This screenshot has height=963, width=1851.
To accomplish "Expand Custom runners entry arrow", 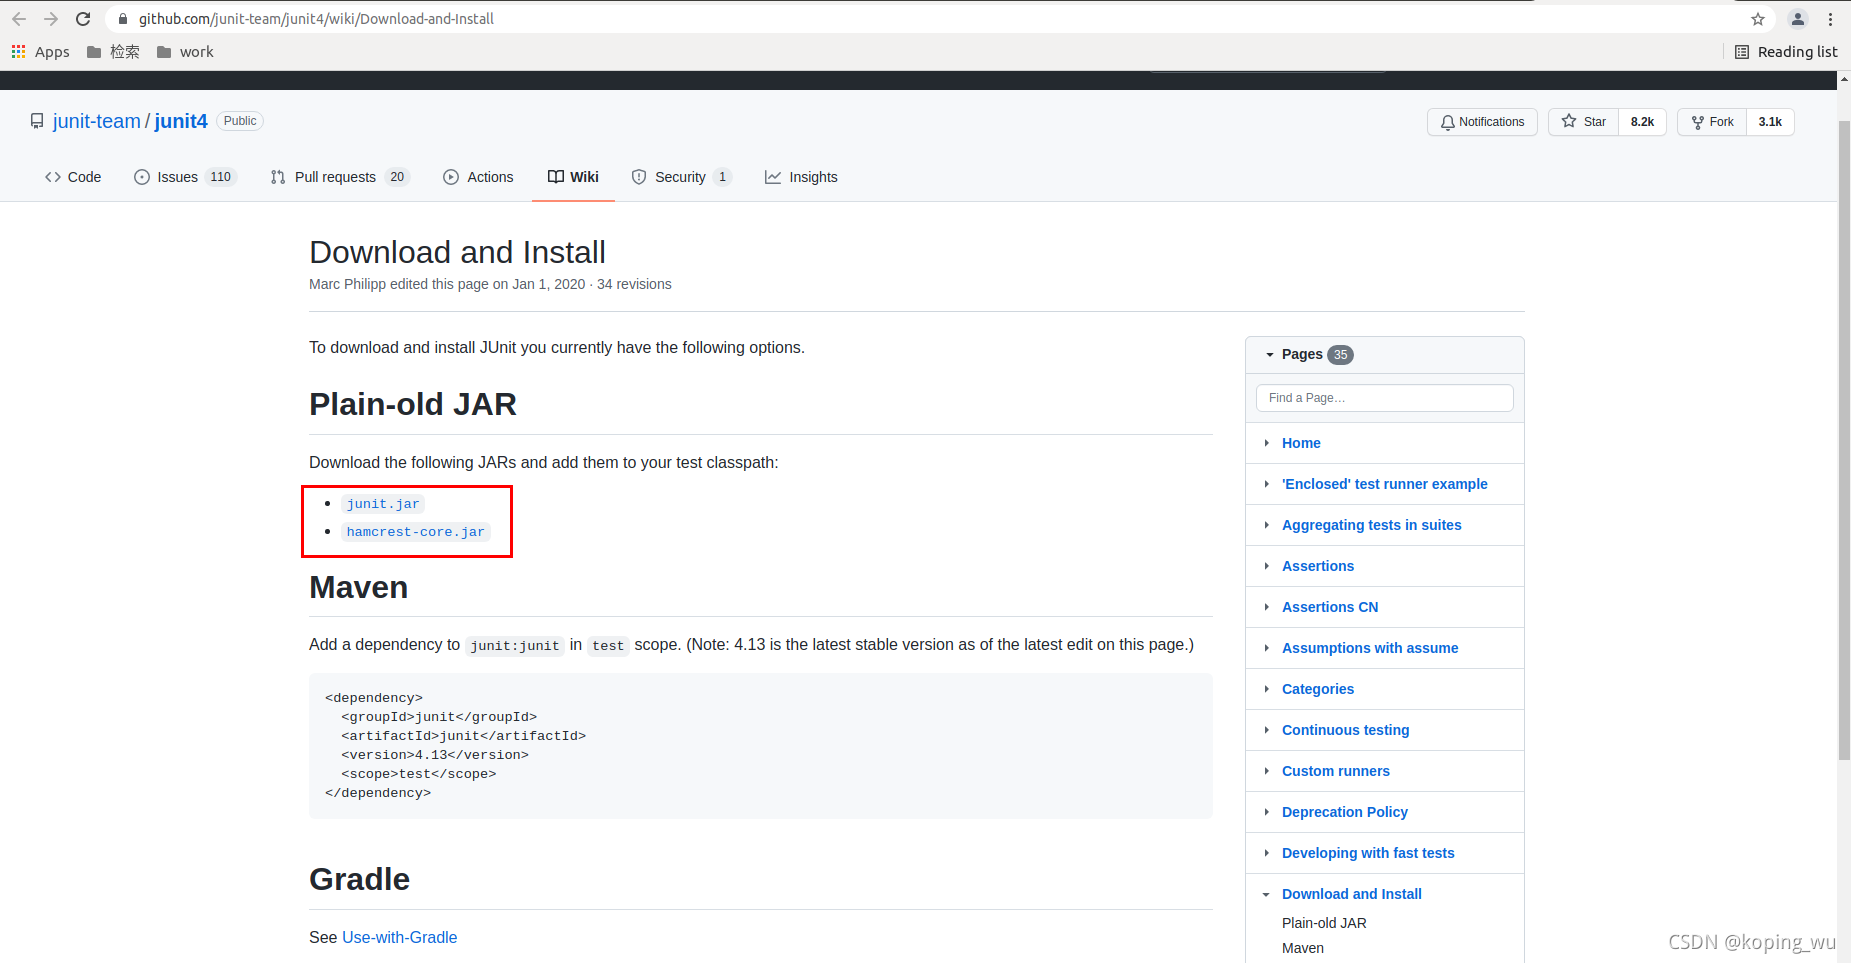I will click(x=1266, y=771).
